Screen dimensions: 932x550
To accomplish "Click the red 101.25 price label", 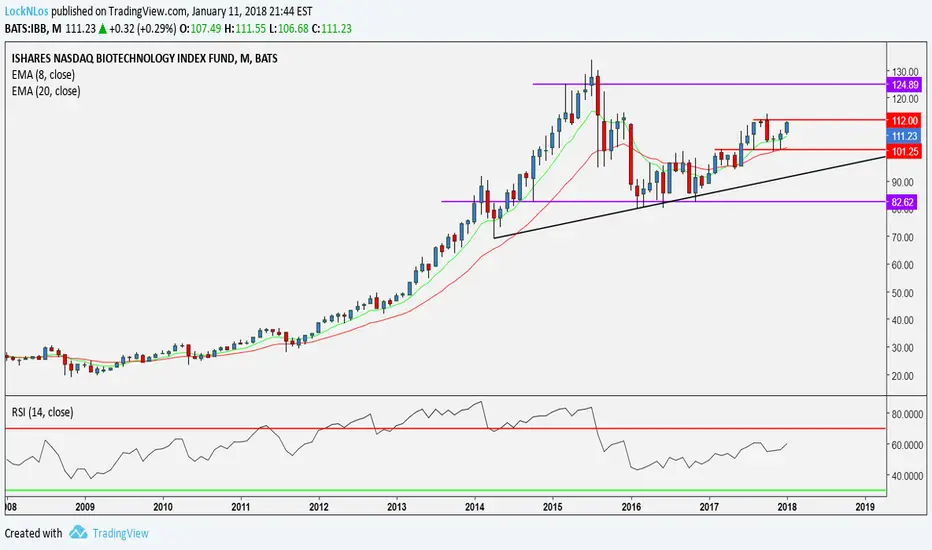I will point(904,152).
